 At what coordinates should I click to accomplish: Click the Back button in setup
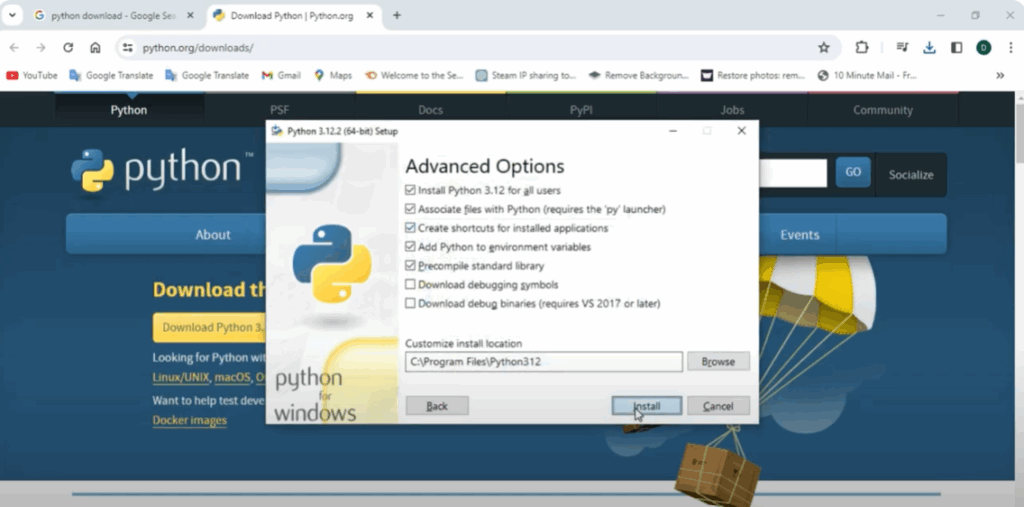[437, 406]
